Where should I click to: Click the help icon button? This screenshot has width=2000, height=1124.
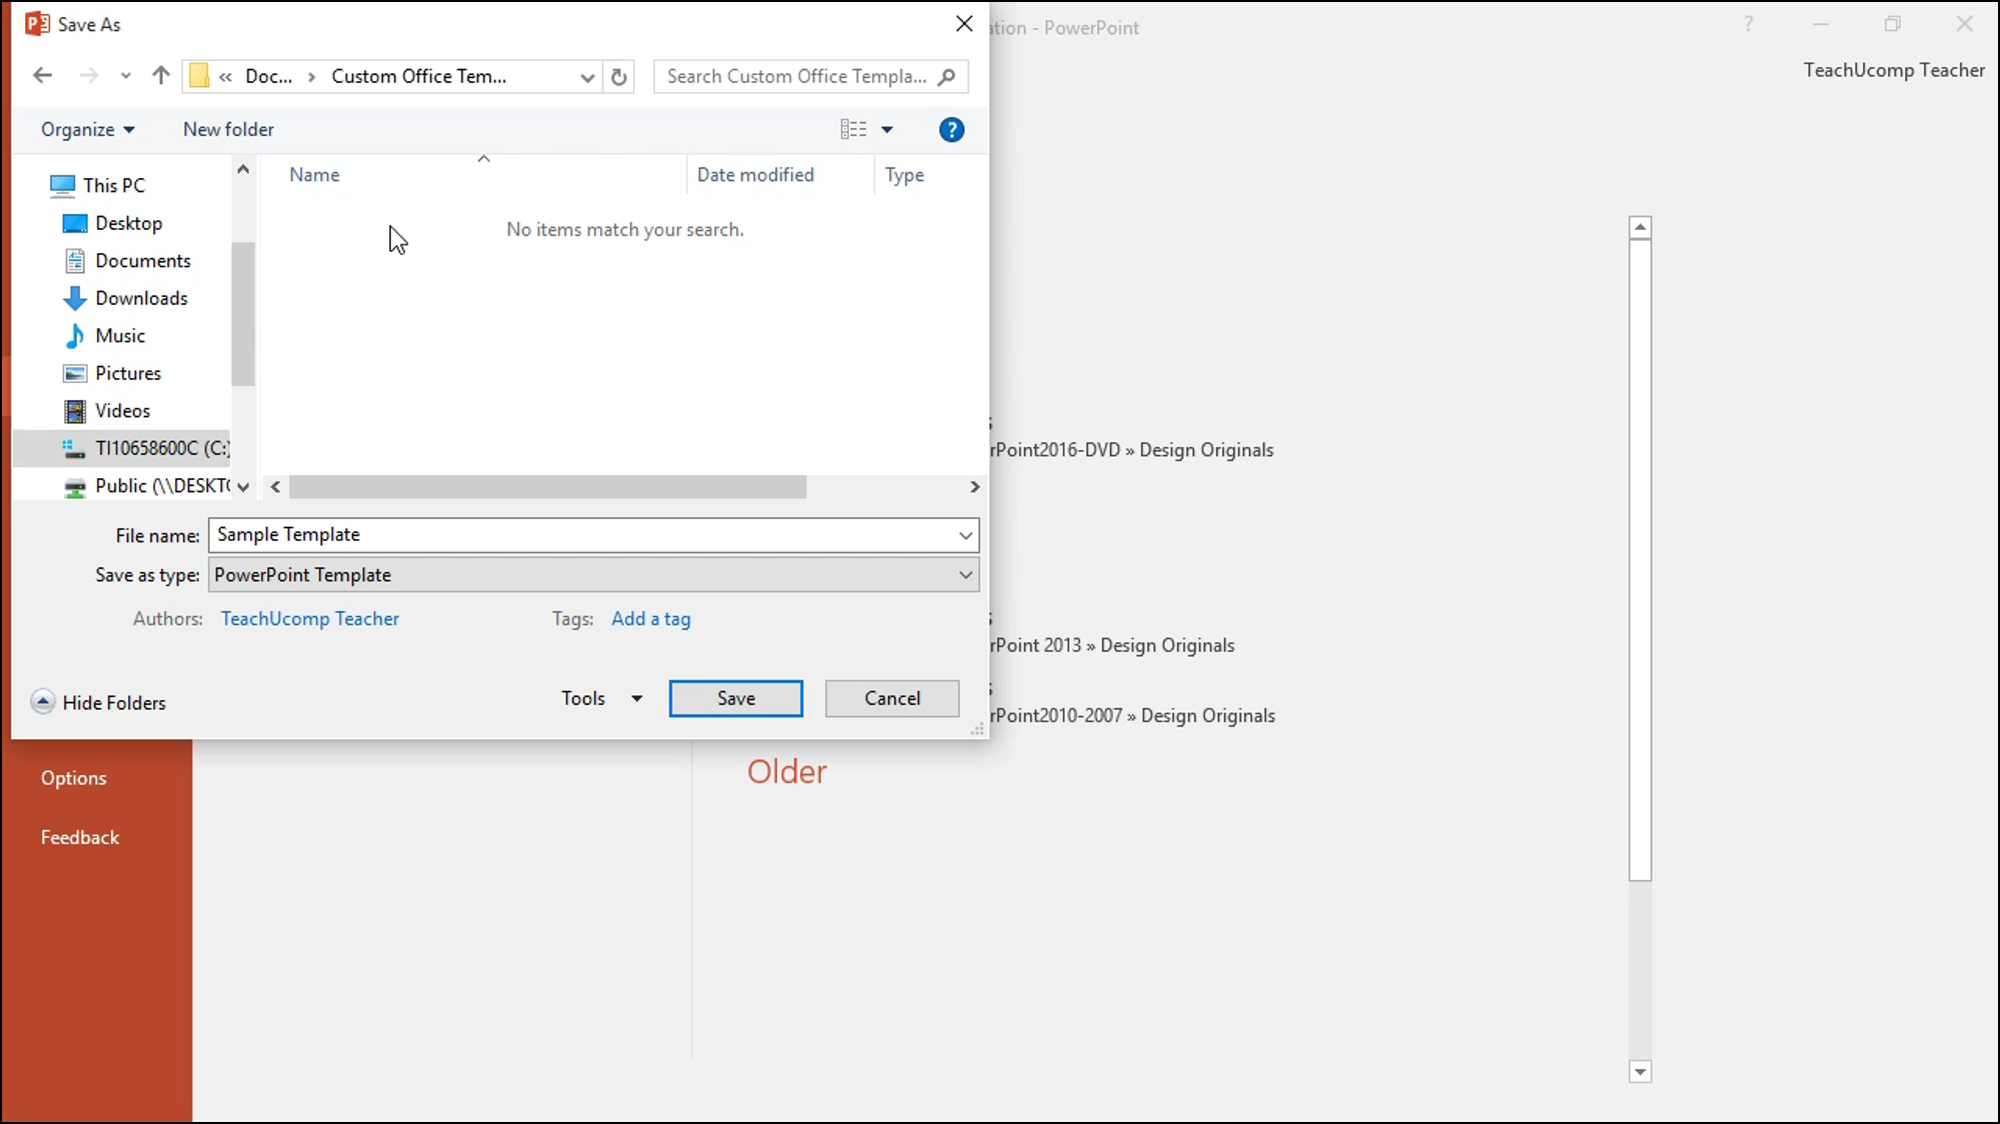tap(952, 128)
